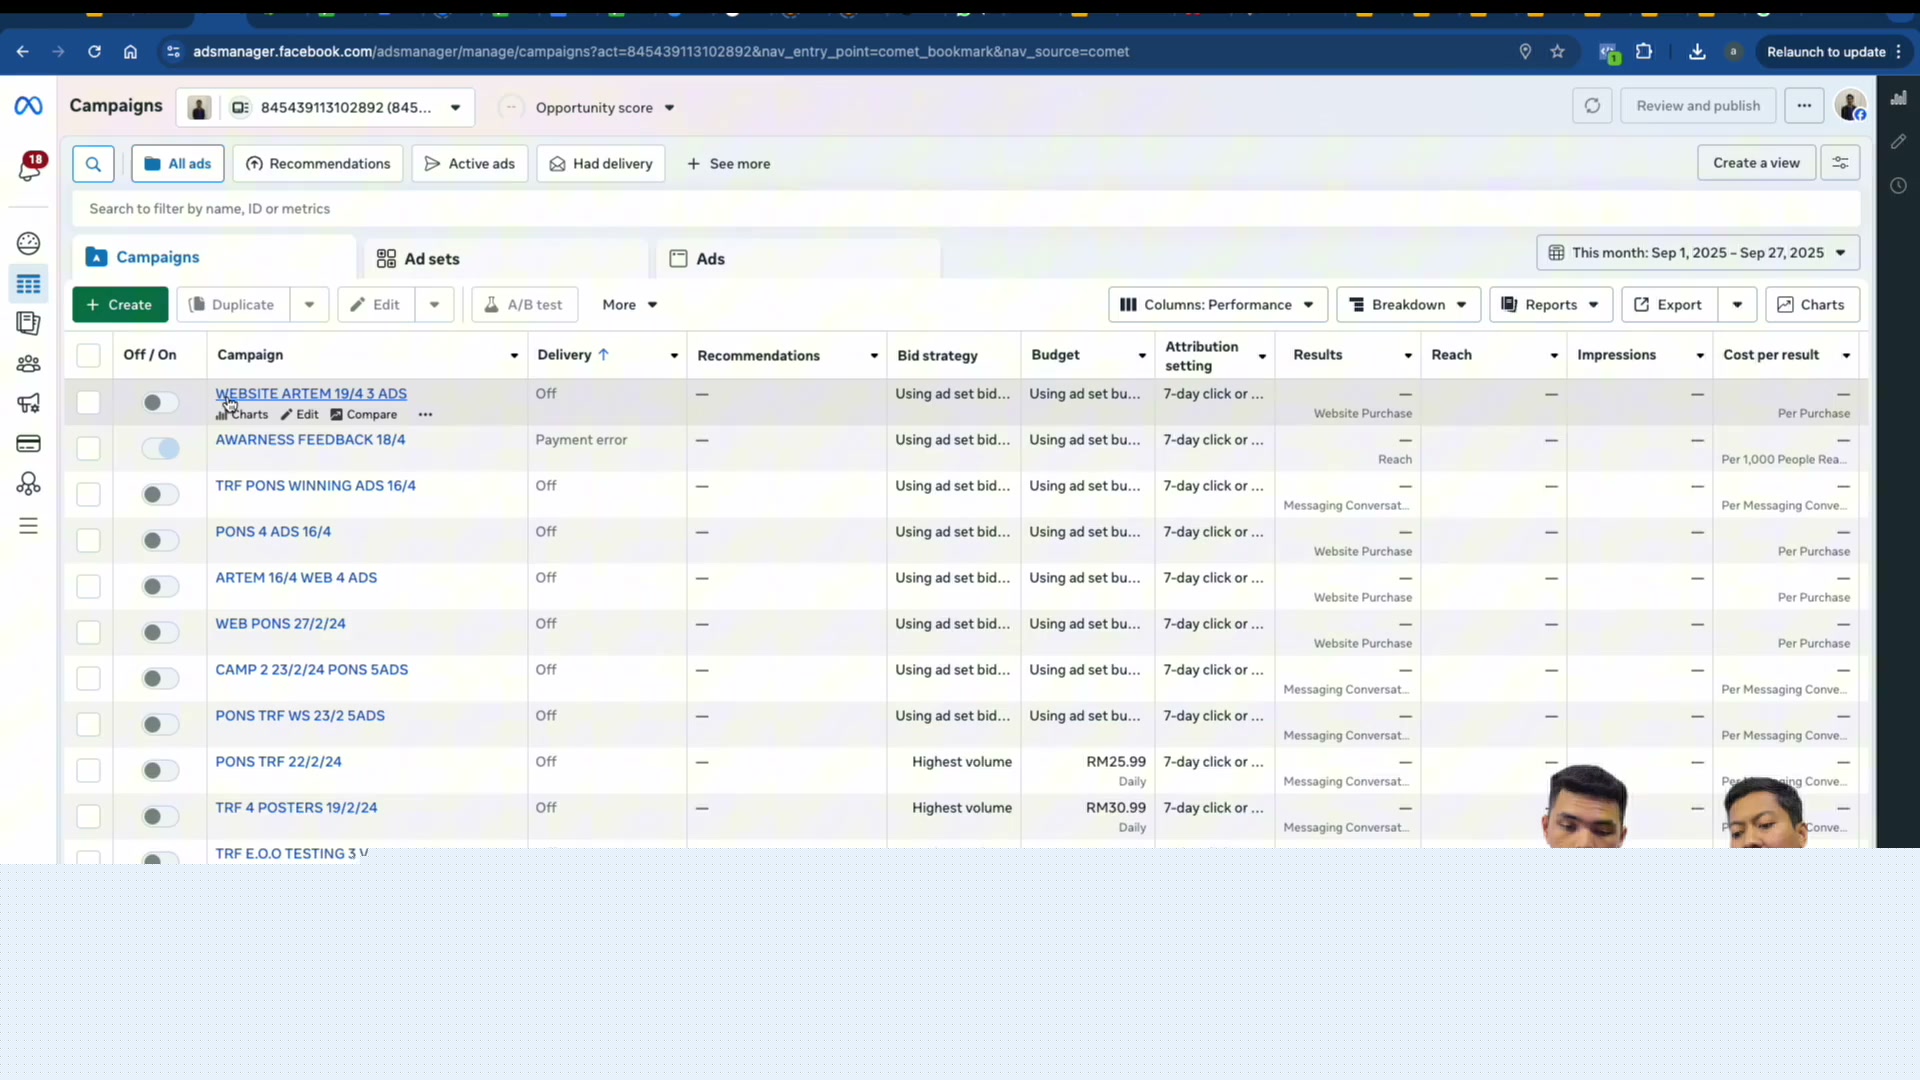The height and width of the screenshot is (1080, 1920).
Task: Click Relaunch to update button
Action: click(x=1826, y=52)
